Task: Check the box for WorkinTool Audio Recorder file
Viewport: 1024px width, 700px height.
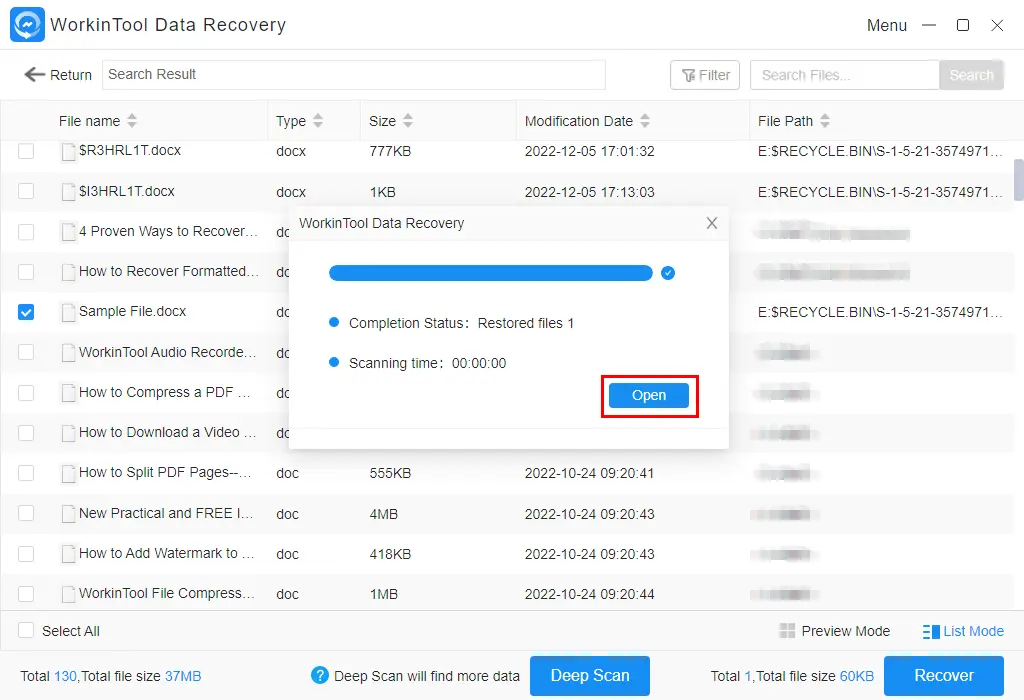Action: [x=26, y=353]
